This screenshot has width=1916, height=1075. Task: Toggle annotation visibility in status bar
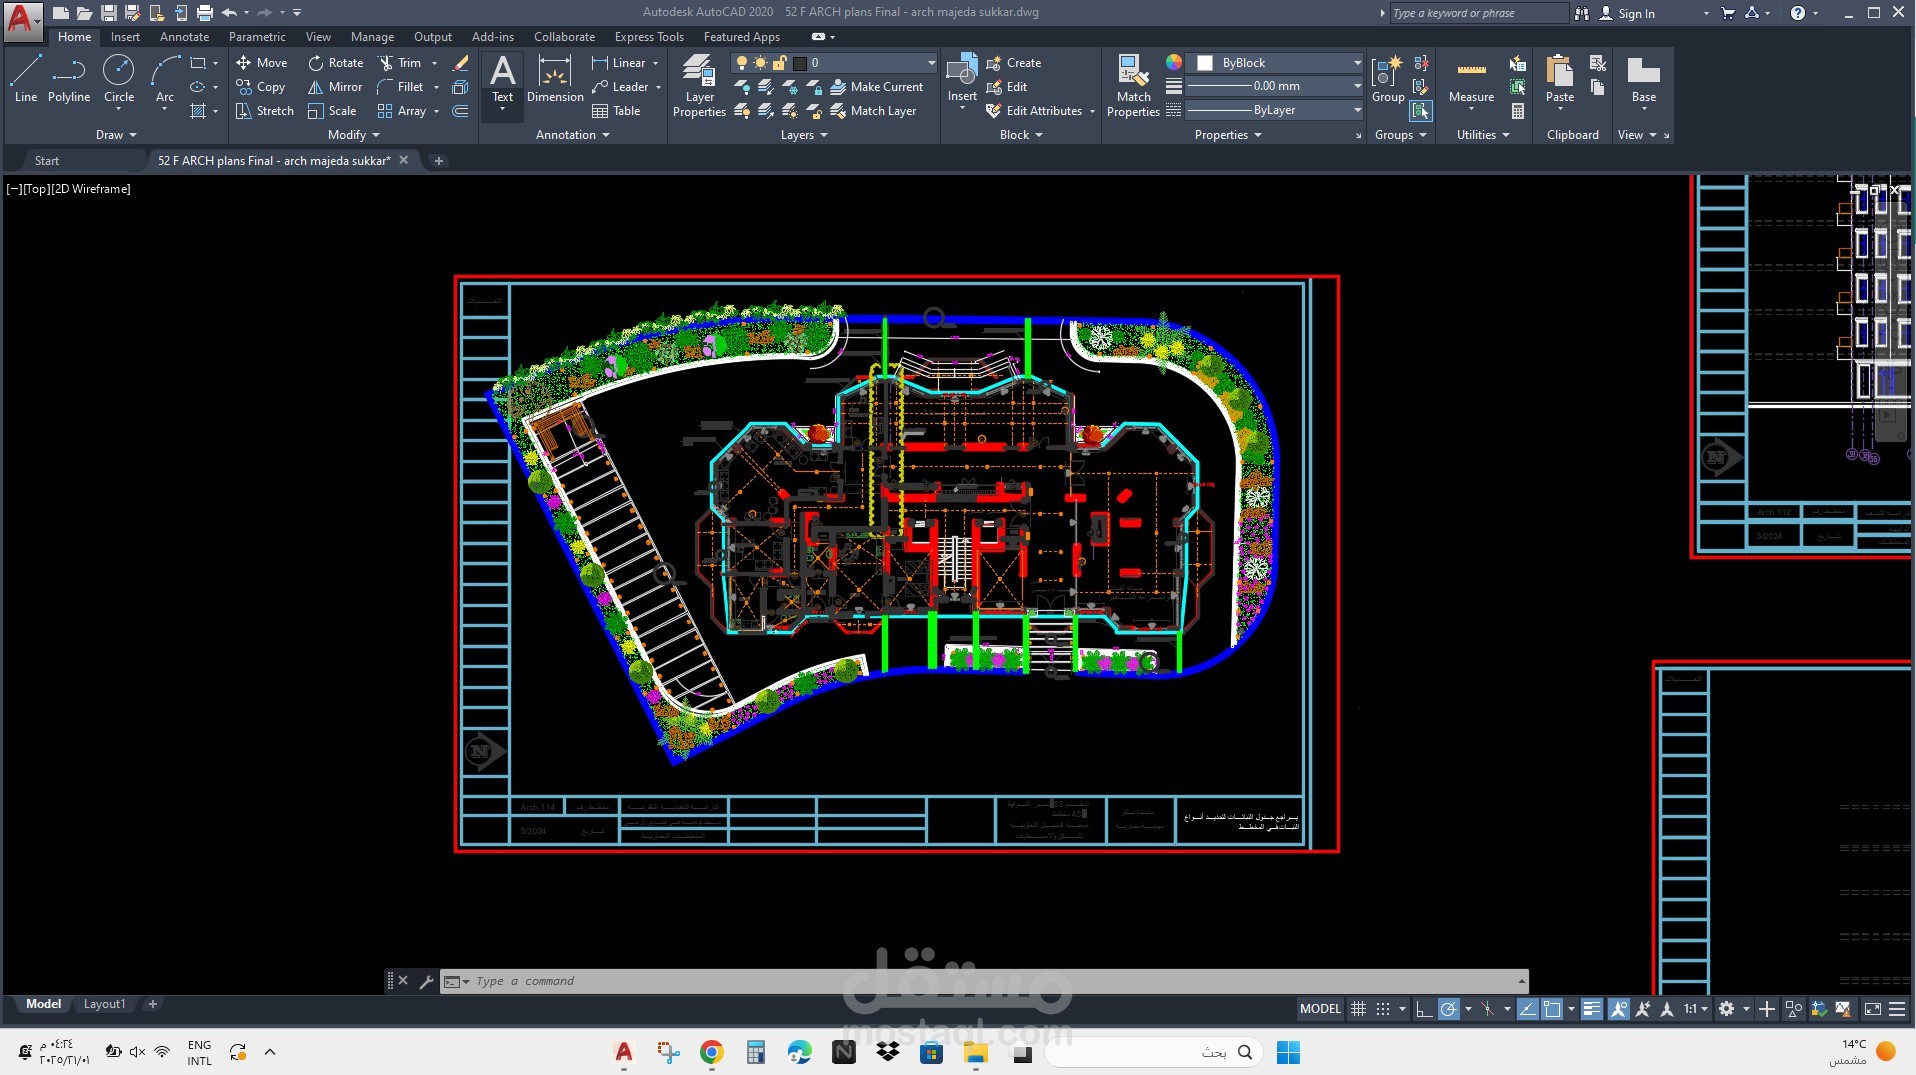click(1618, 1009)
